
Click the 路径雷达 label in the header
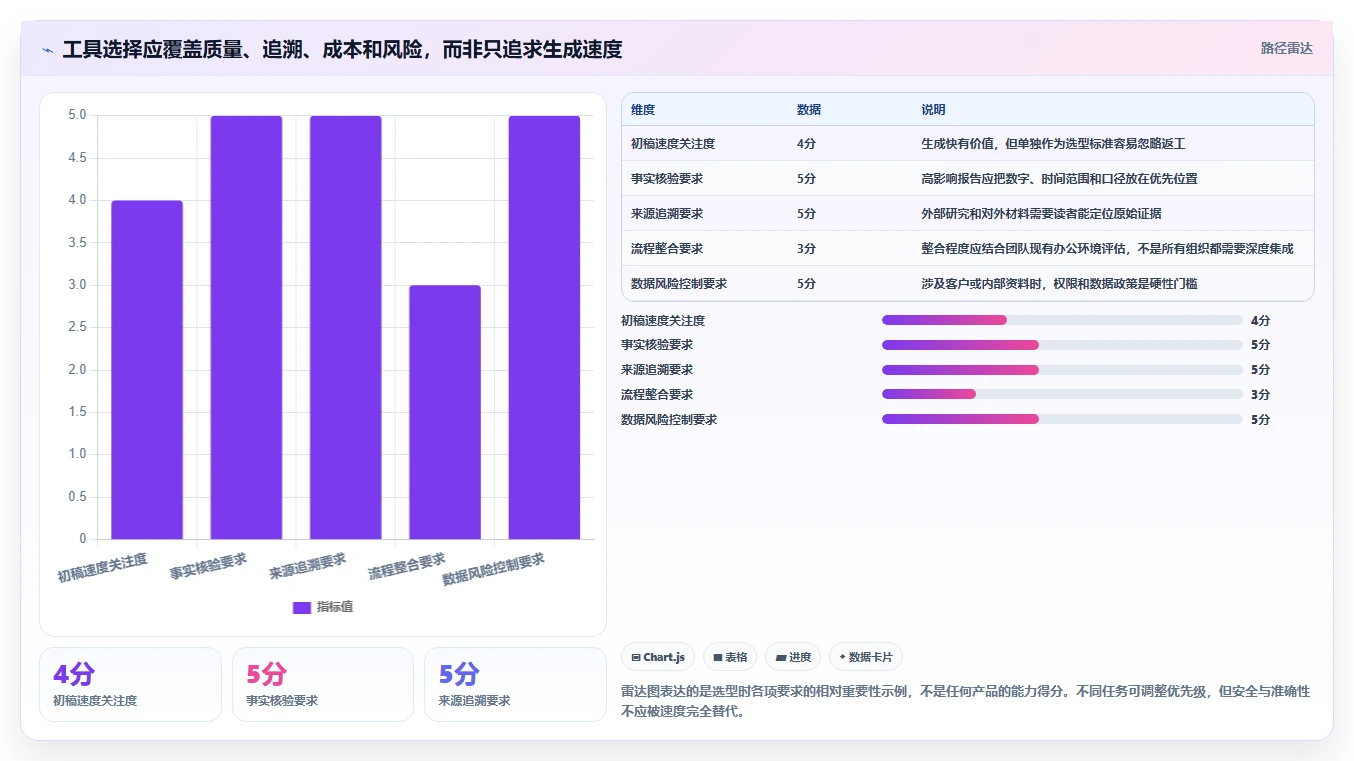point(1286,48)
